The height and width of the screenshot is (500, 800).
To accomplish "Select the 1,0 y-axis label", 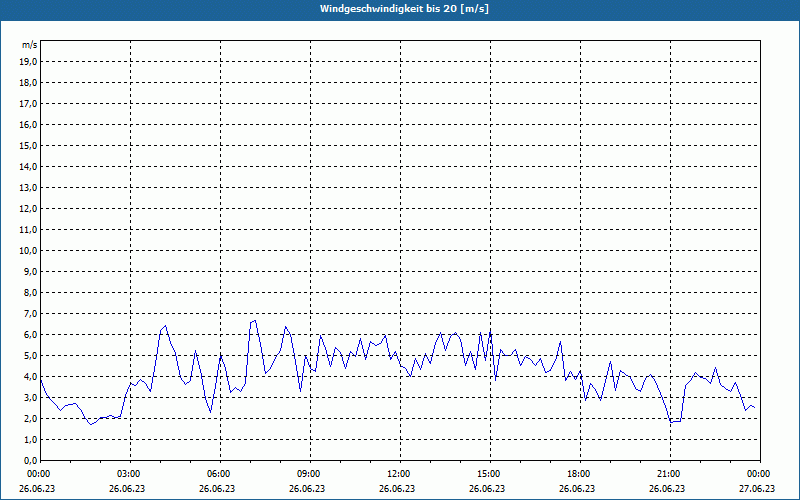I will point(31,440).
